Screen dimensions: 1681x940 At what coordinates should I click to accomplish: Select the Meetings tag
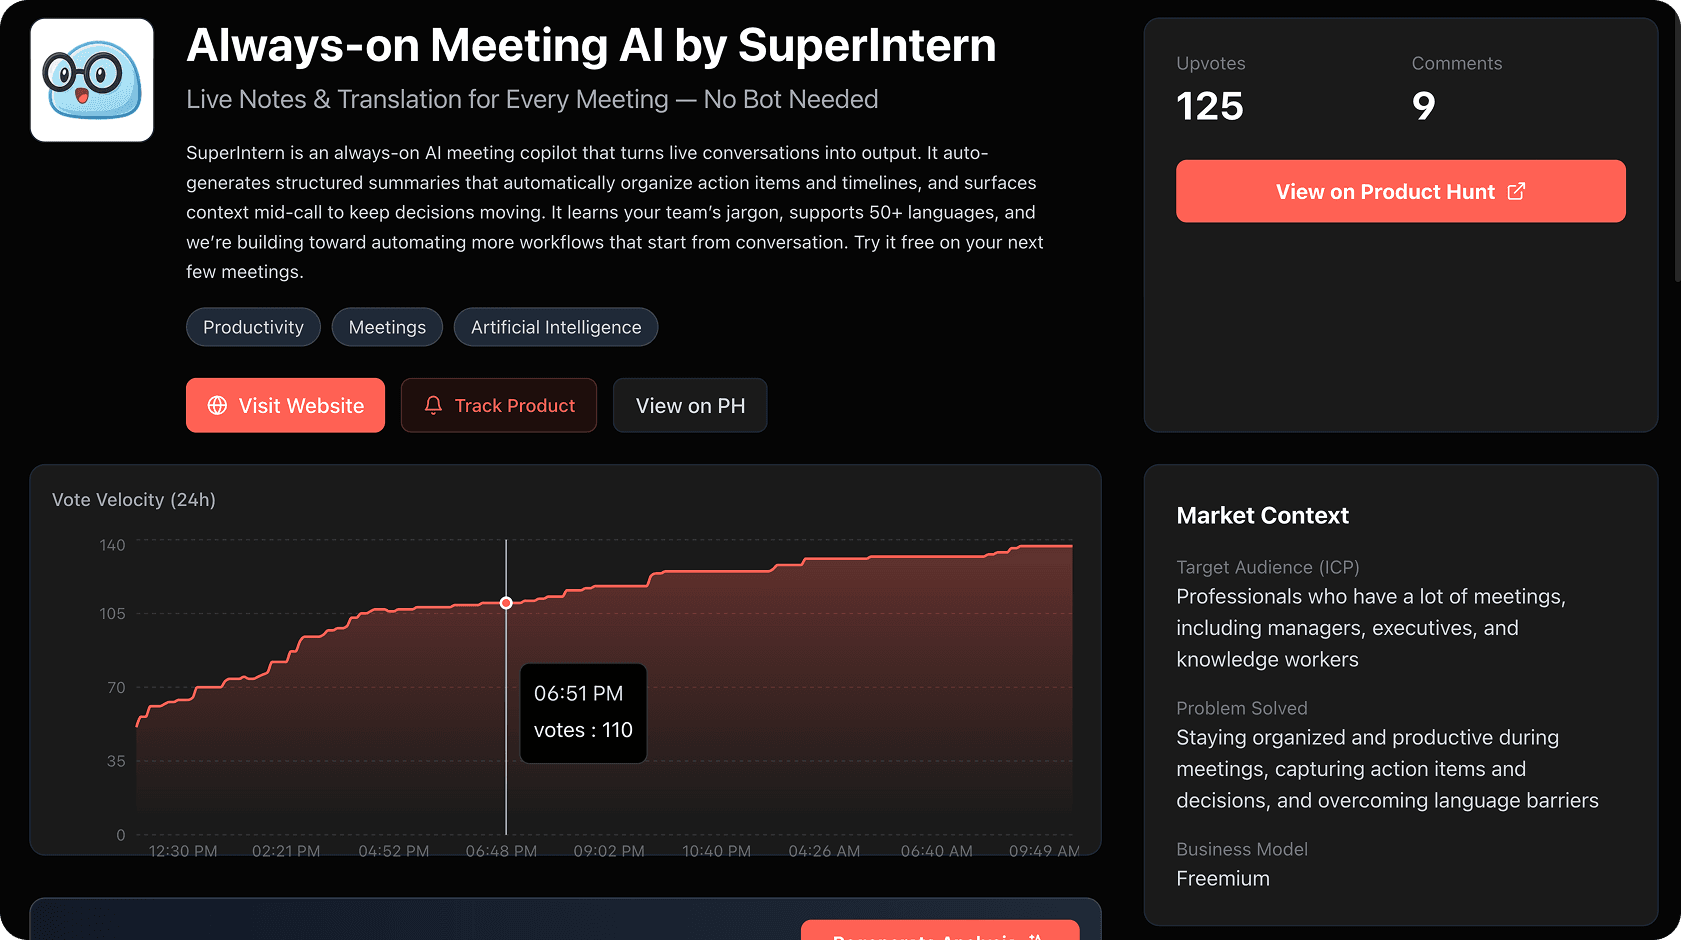pyautogui.click(x=387, y=327)
